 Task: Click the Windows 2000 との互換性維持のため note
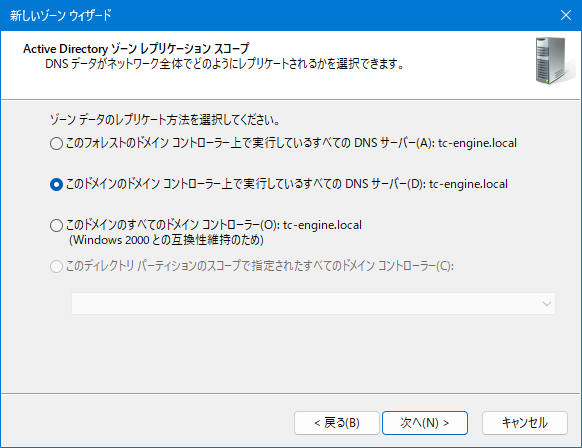point(166,240)
